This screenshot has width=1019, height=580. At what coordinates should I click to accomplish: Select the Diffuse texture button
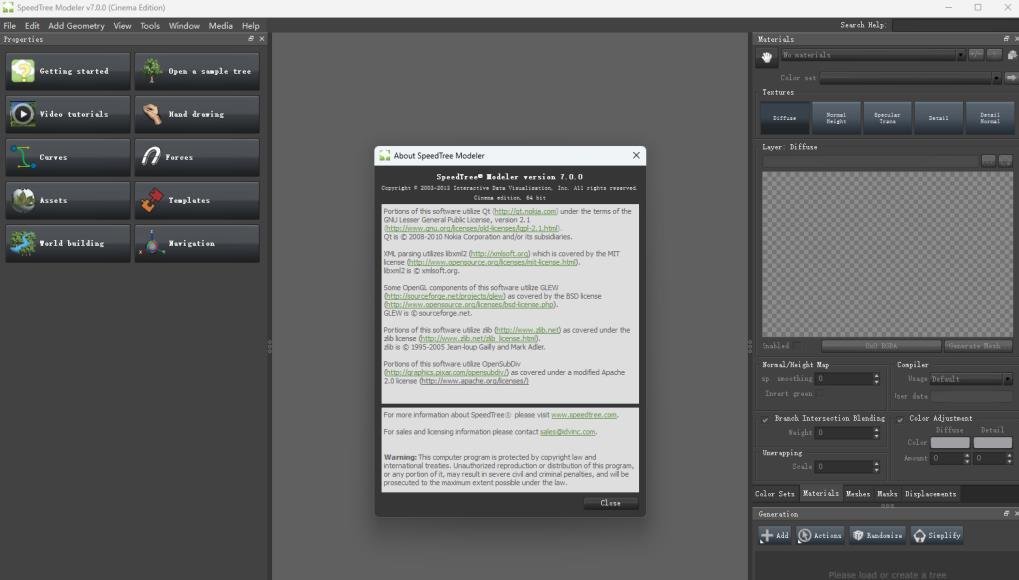[x=785, y=118]
